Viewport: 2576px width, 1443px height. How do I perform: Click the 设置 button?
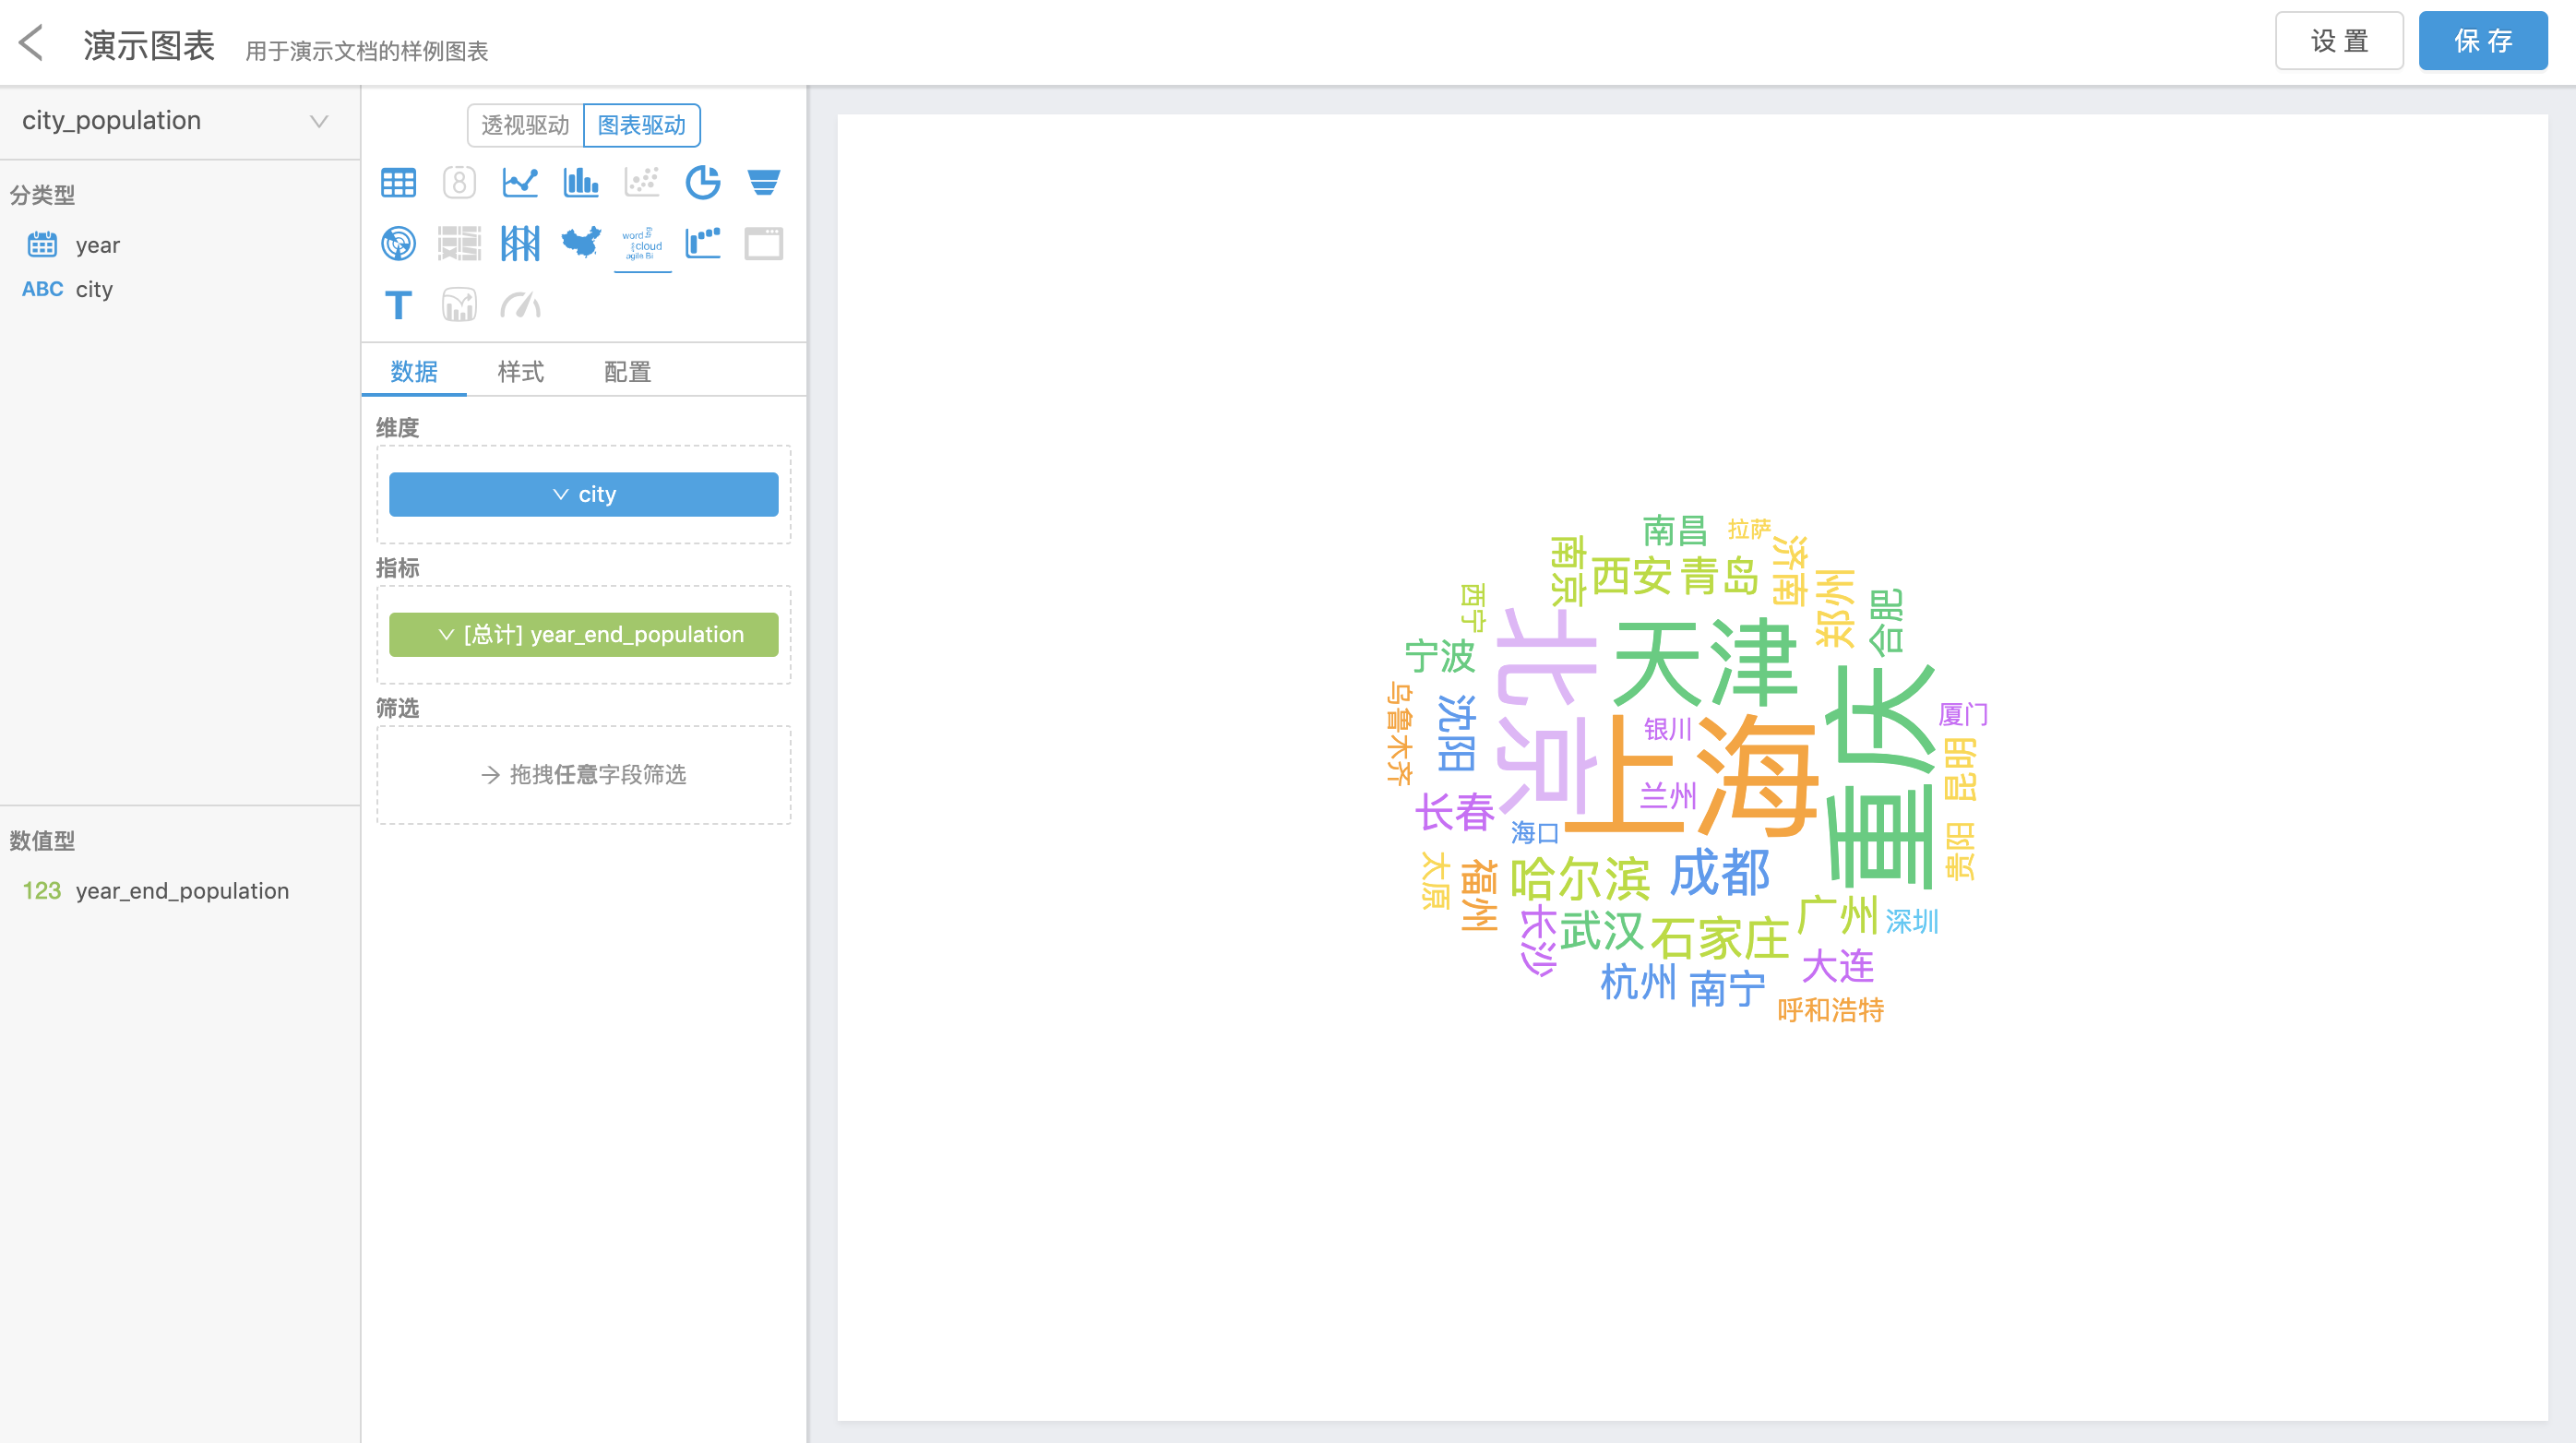pos(2338,41)
